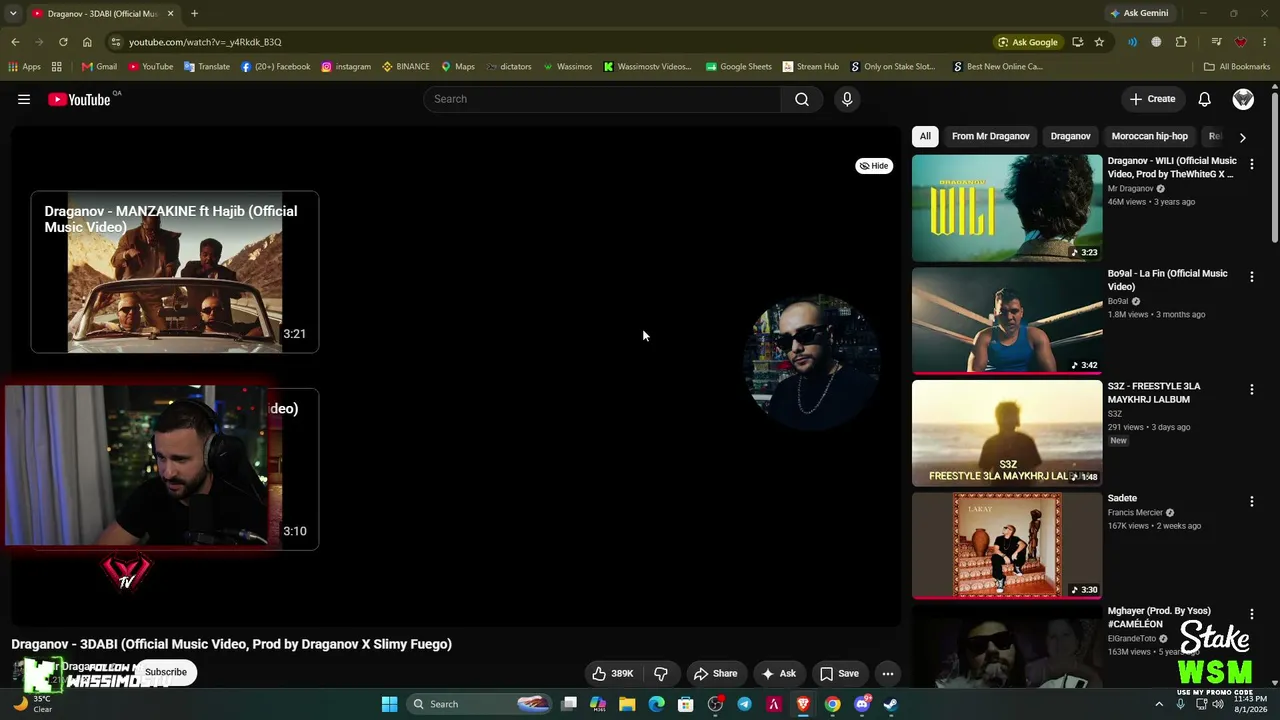Open File Explorer from the taskbar

(x=627, y=704)
